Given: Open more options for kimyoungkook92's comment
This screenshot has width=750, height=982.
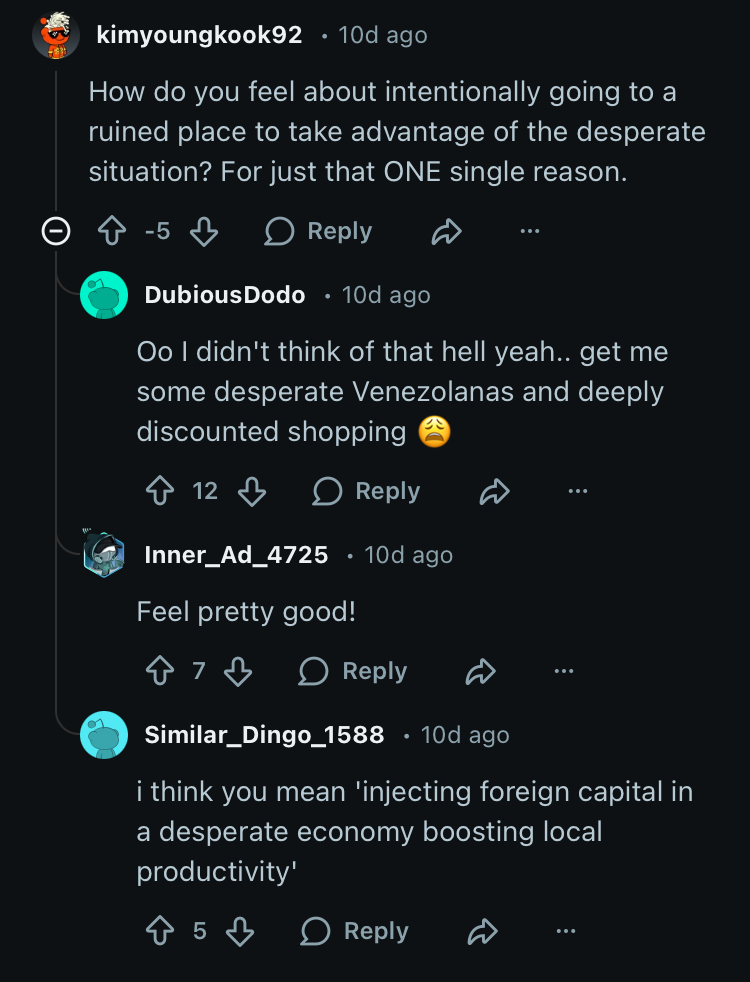Looking at the screenshot, I should (530, 232).
